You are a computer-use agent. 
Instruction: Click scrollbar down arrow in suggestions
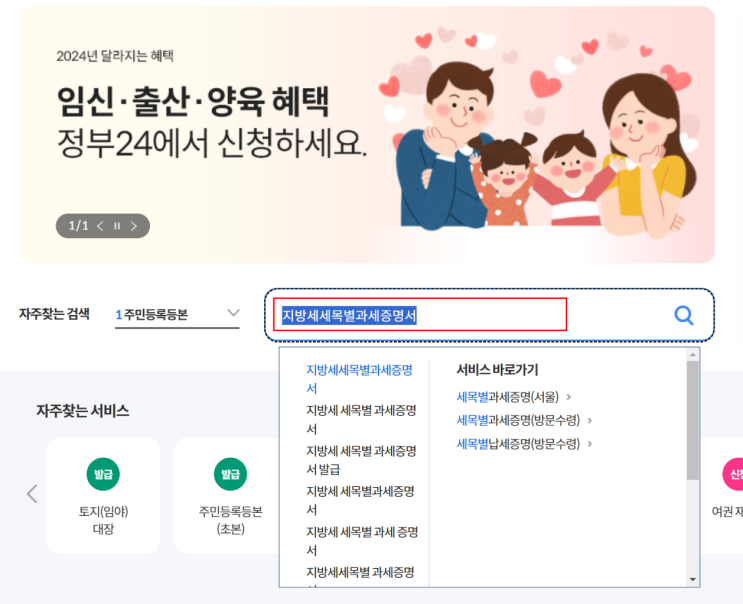693,579
